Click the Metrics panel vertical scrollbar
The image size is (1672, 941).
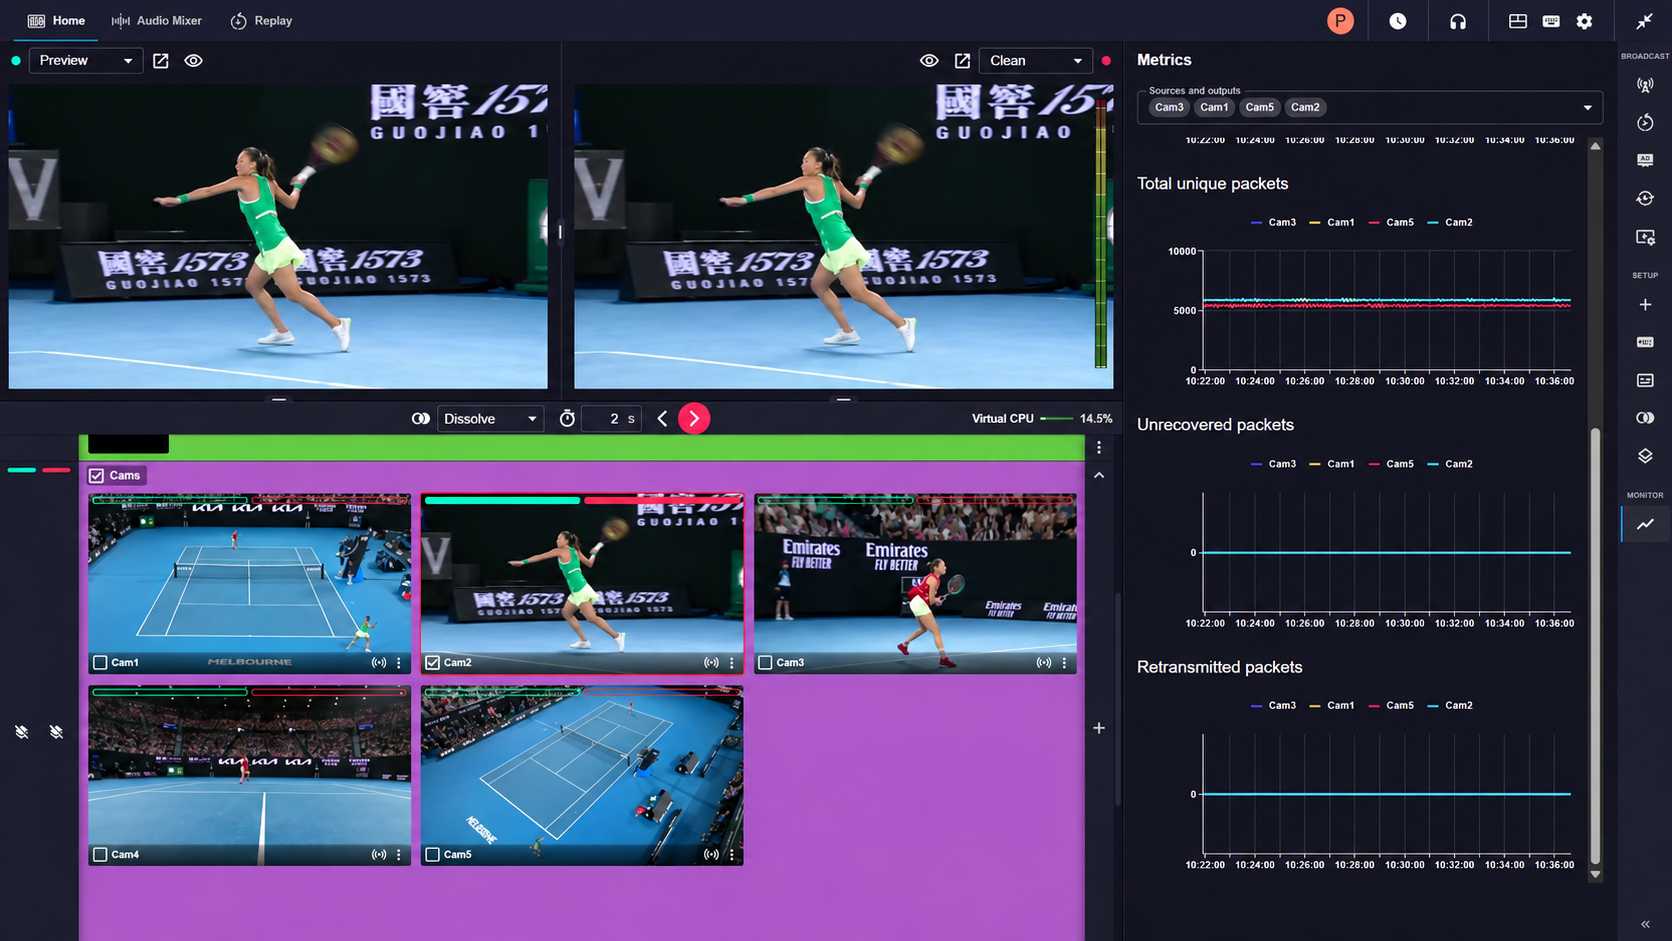click(1595, 646)
